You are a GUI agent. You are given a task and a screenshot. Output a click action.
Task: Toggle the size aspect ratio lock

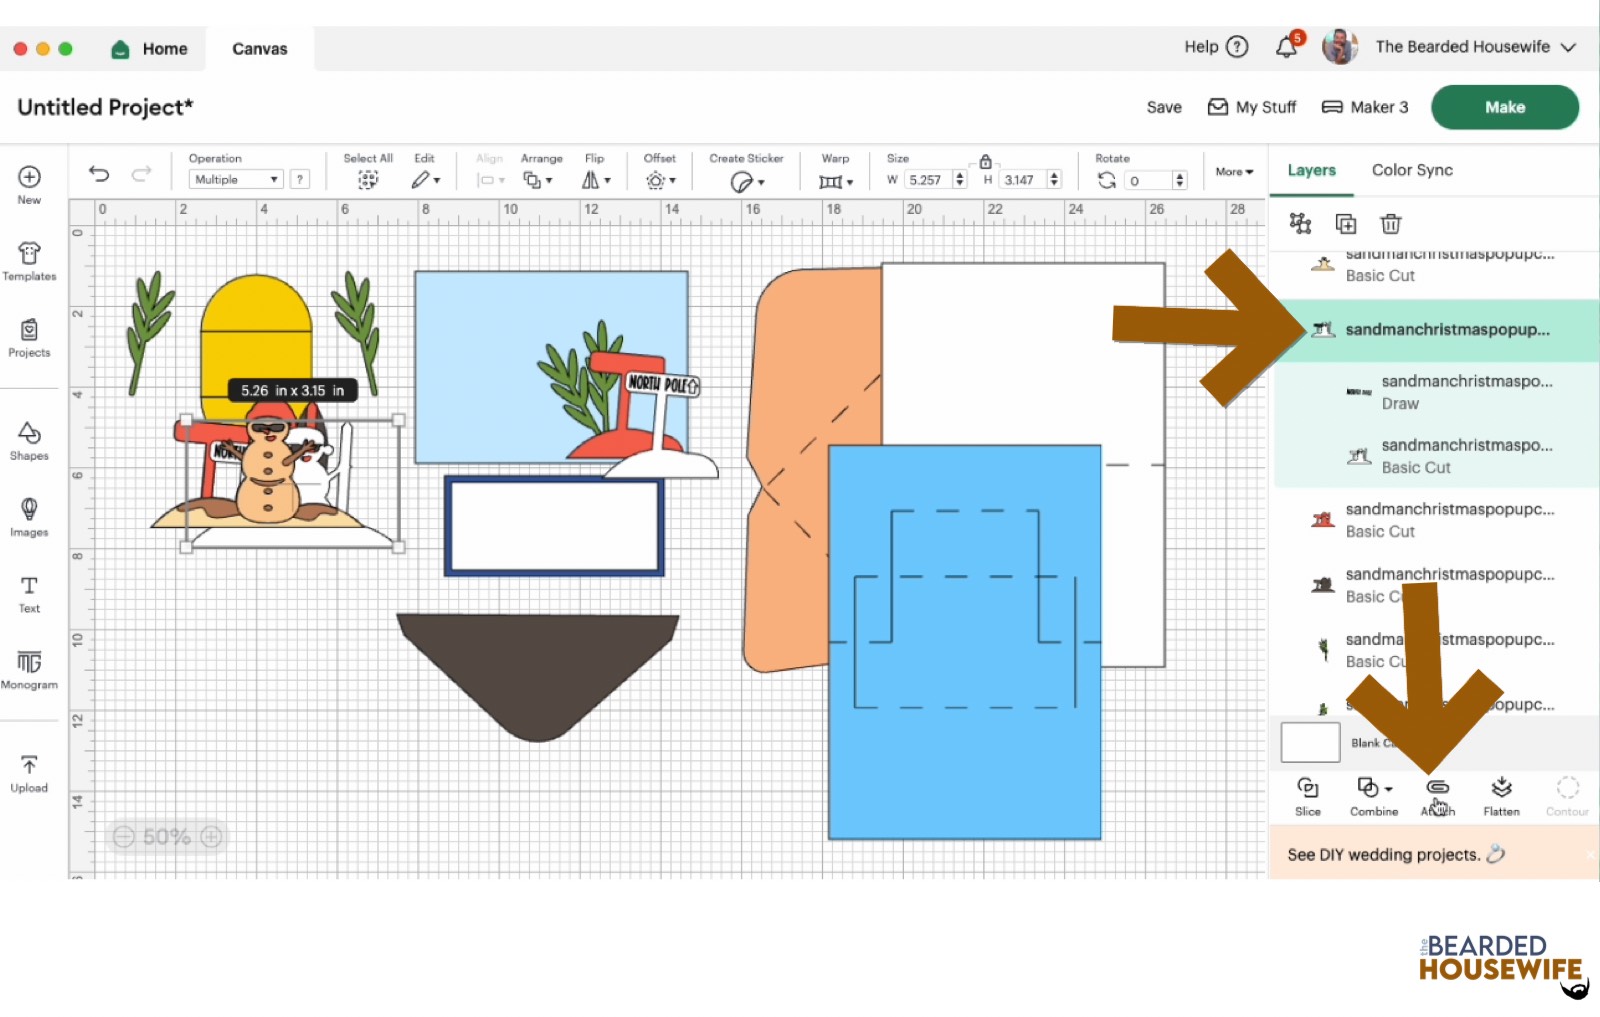985,162
